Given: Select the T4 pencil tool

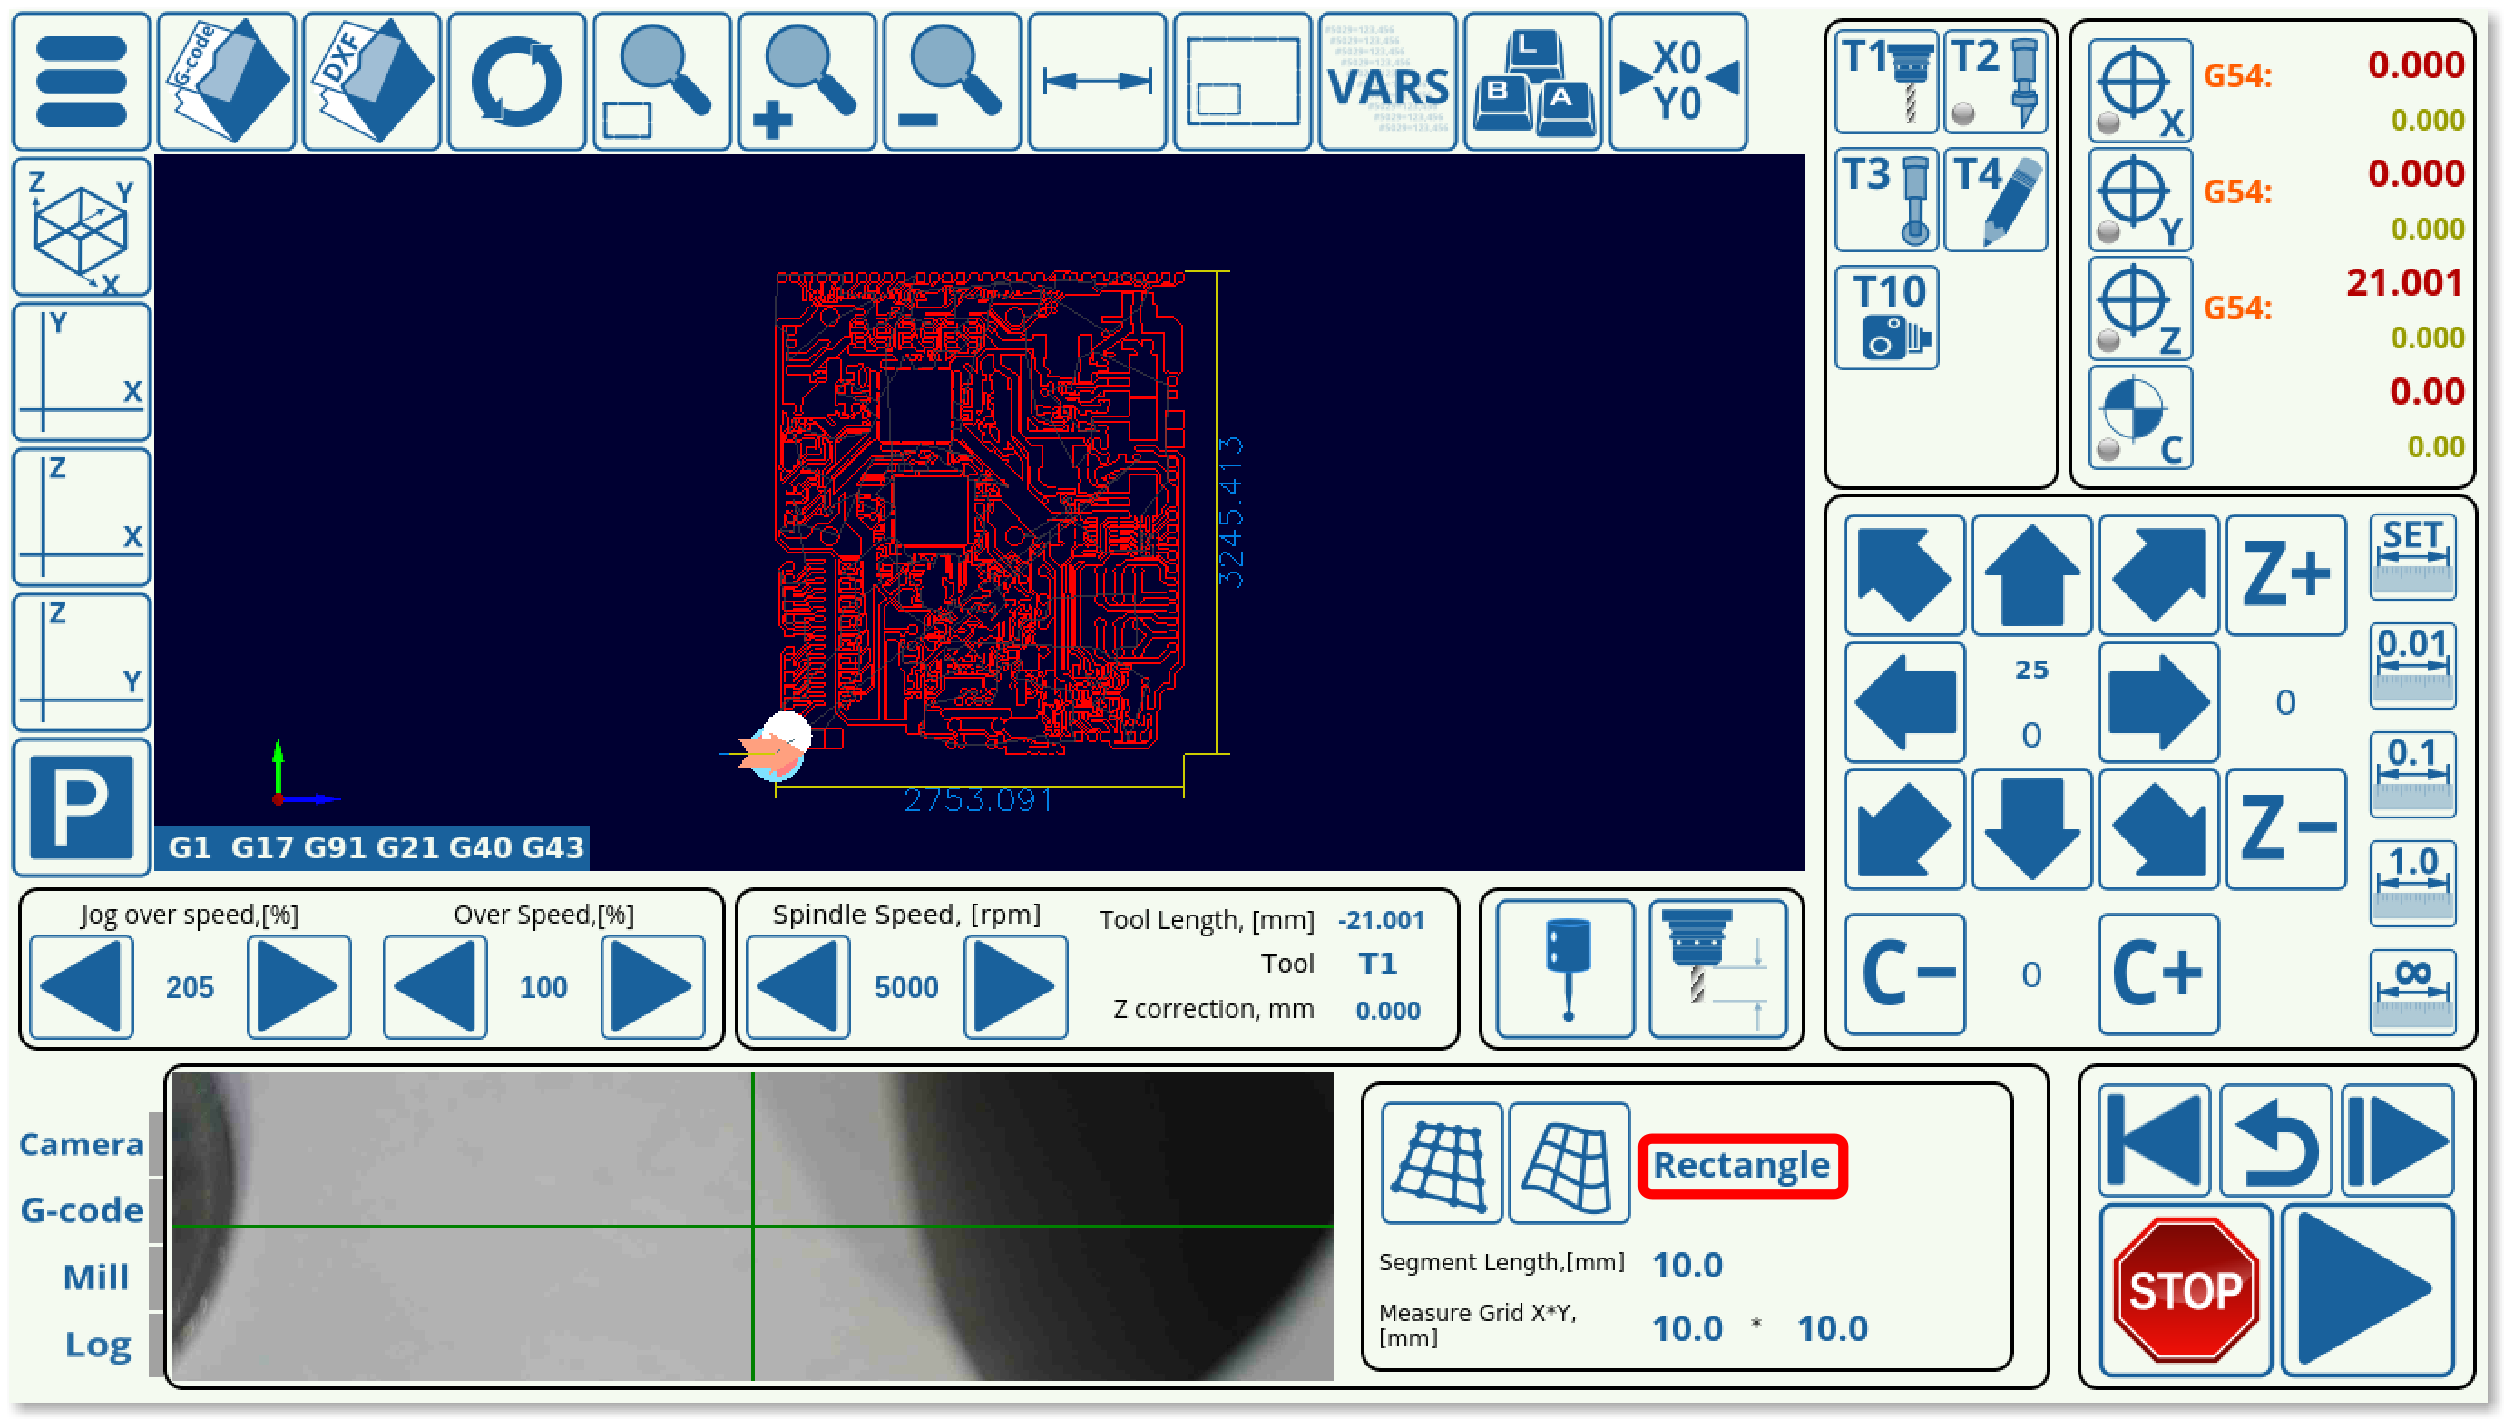Looking at the screenshot, I should click(1995, 200).
